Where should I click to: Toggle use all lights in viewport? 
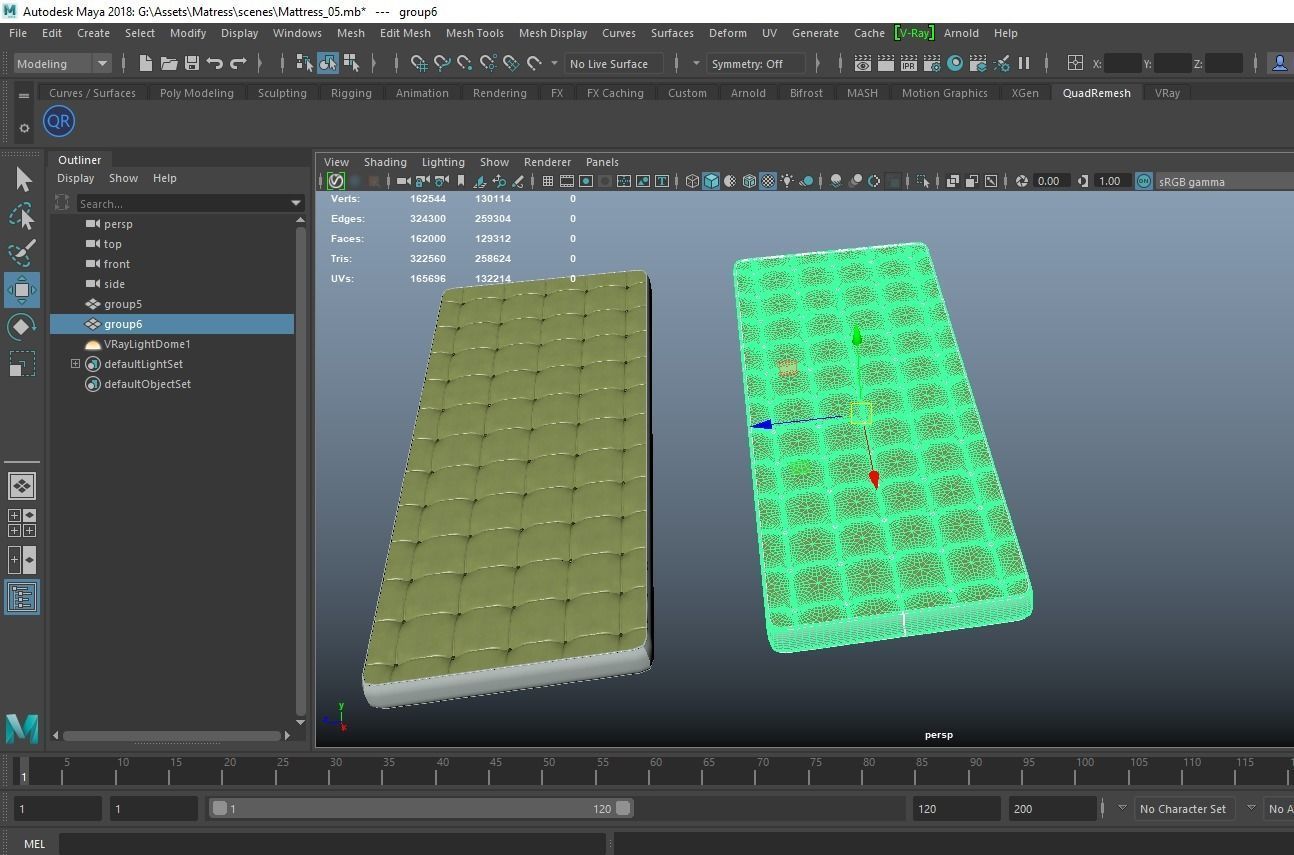787,181
